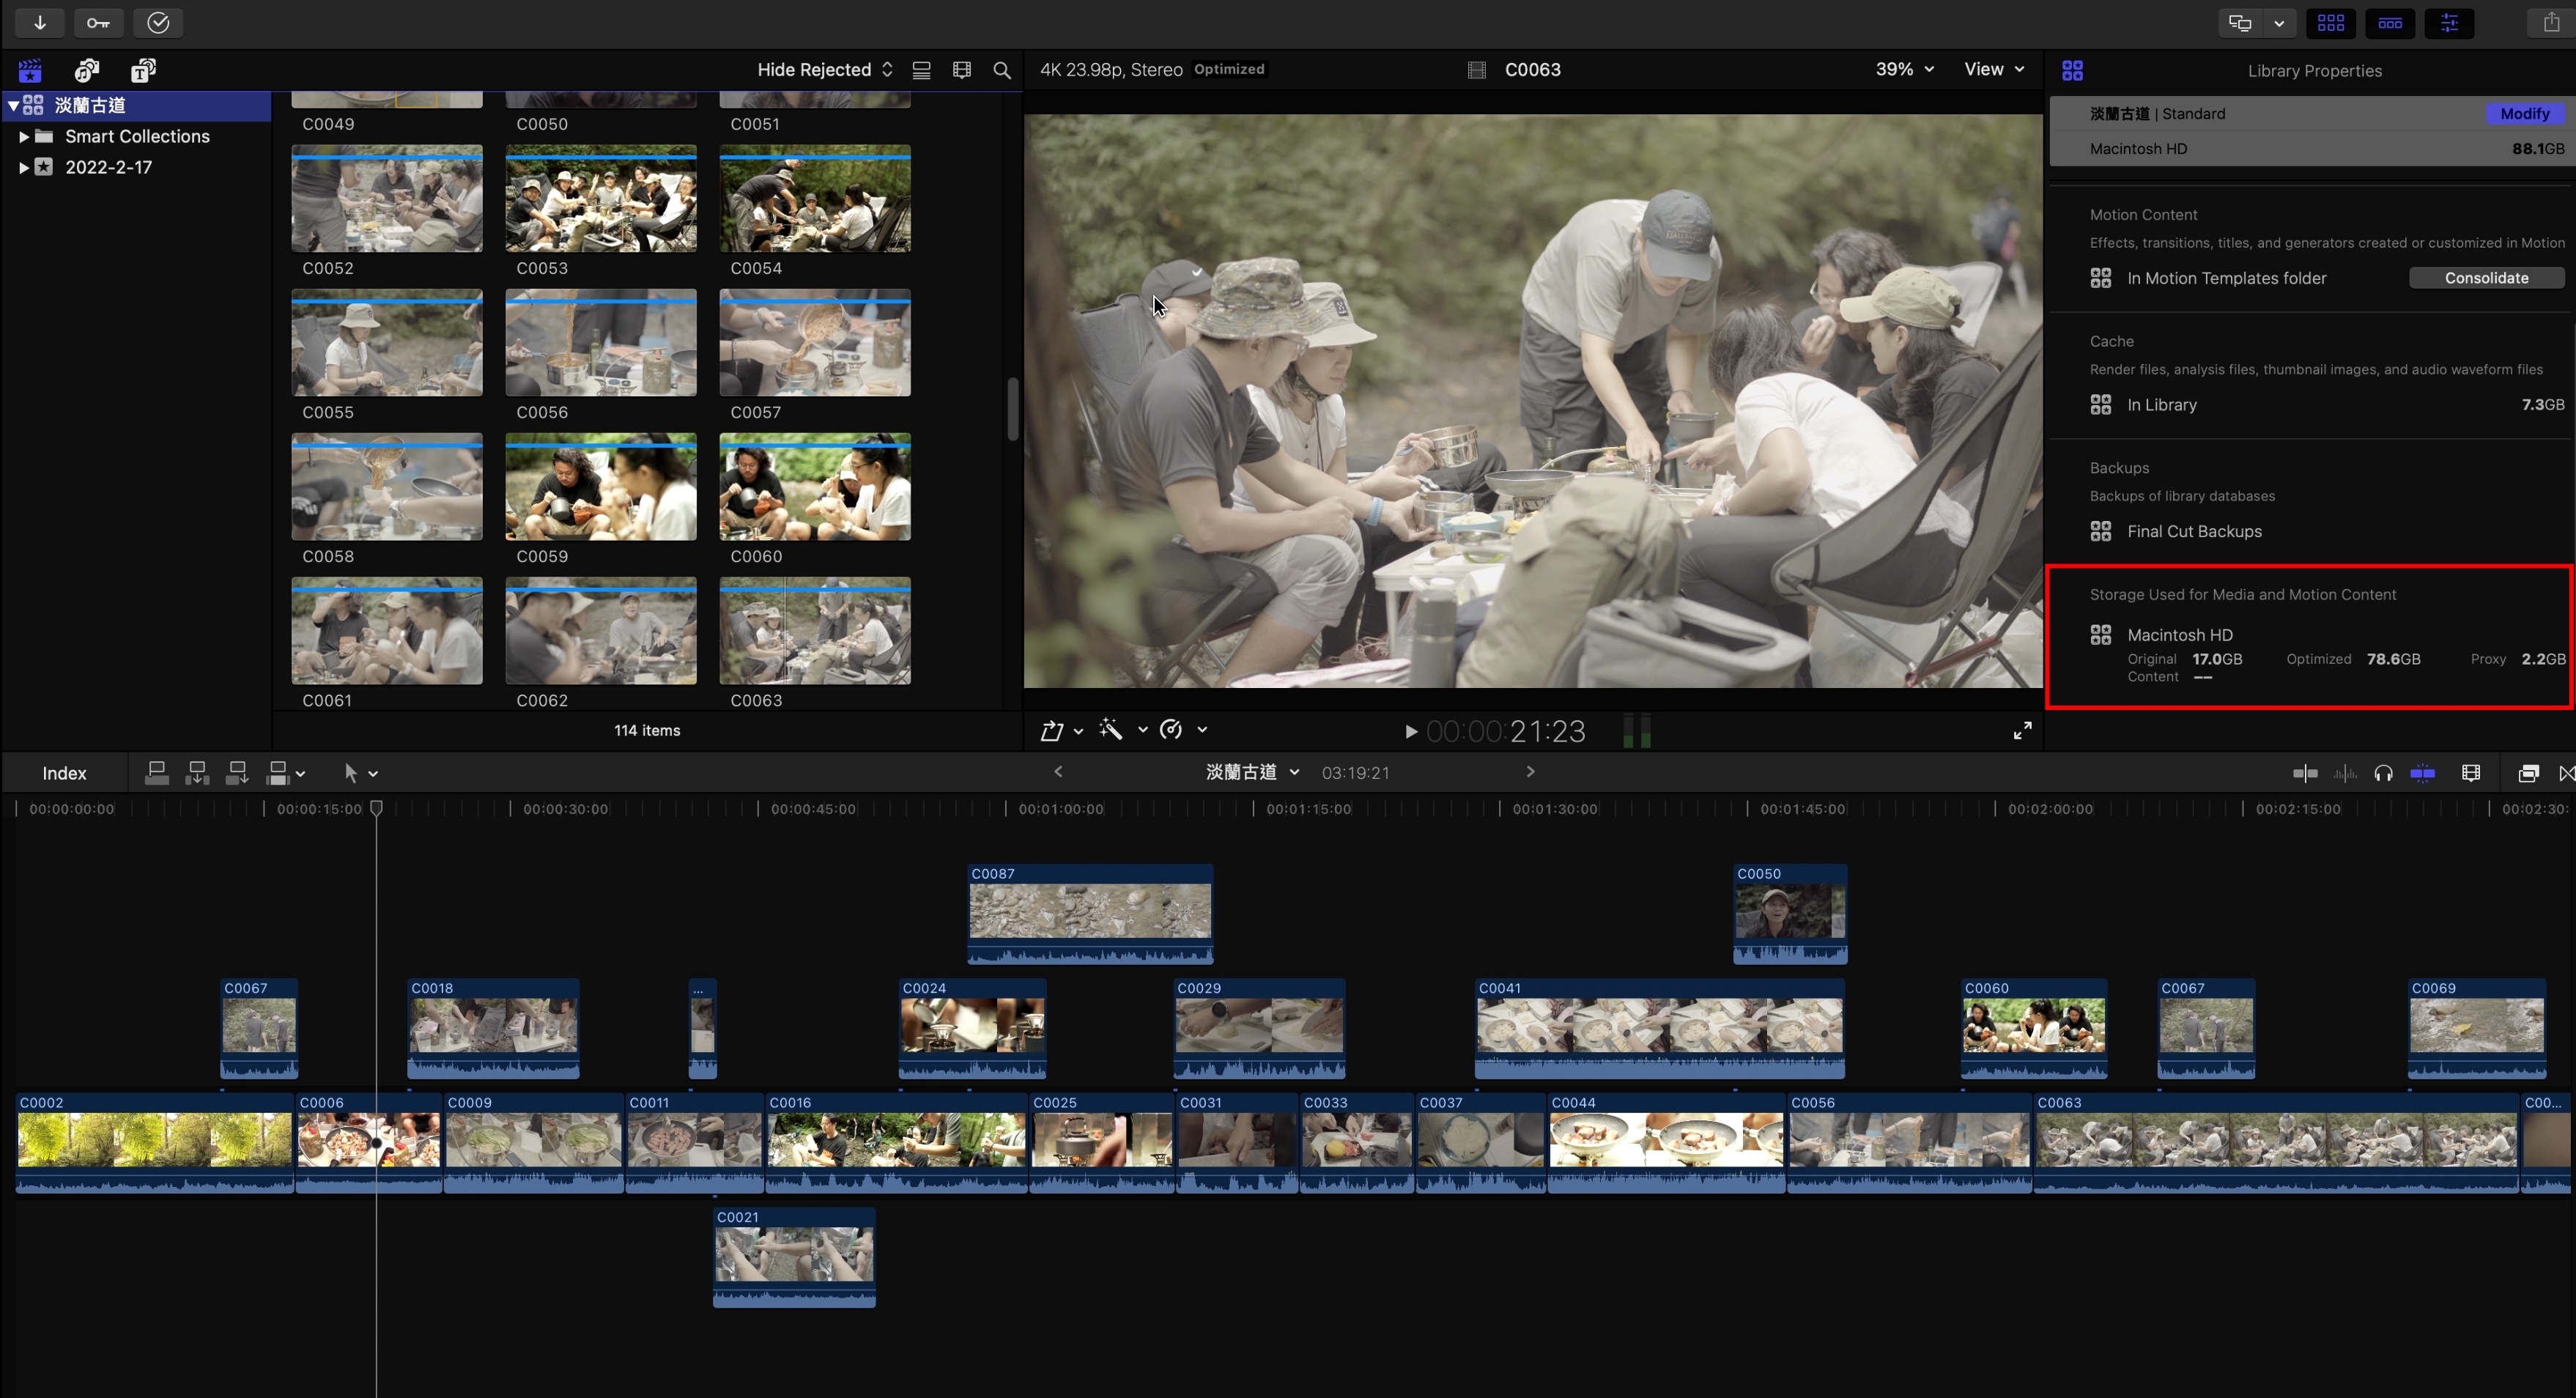Viewport: 2576px width, 1398px height.
Task: Open the timeline Index panel
Action: point(64,773)
